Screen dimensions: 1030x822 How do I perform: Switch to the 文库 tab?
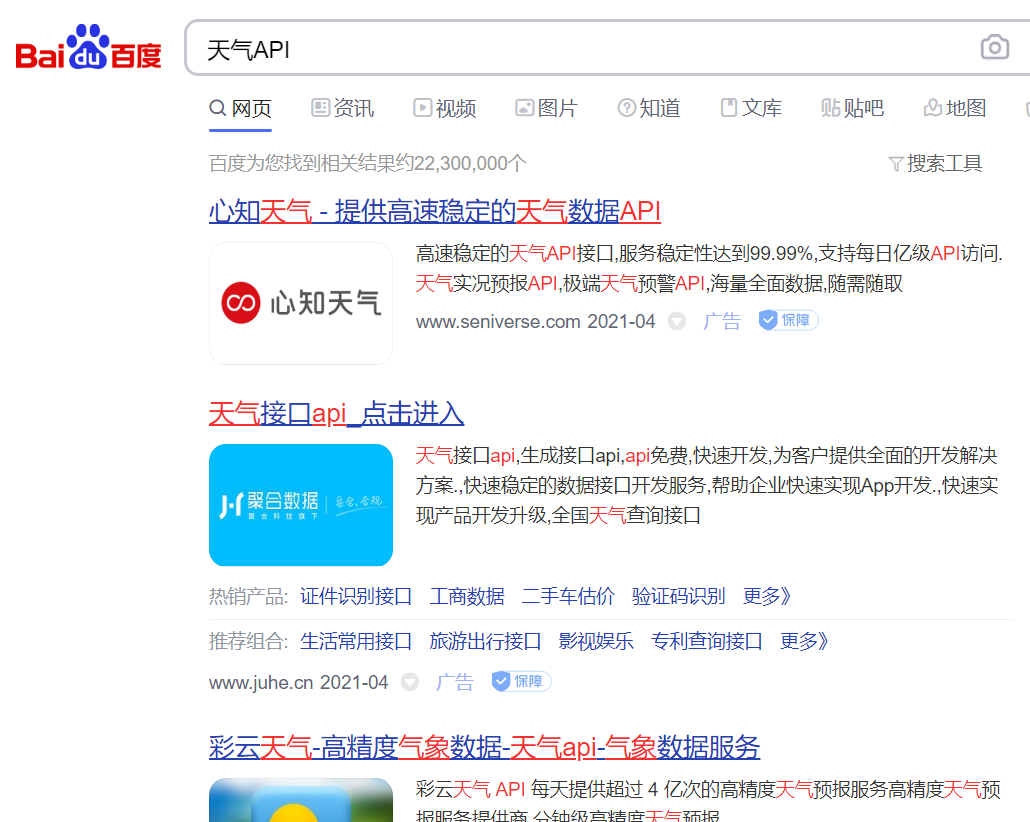click(x=751, y=108)
